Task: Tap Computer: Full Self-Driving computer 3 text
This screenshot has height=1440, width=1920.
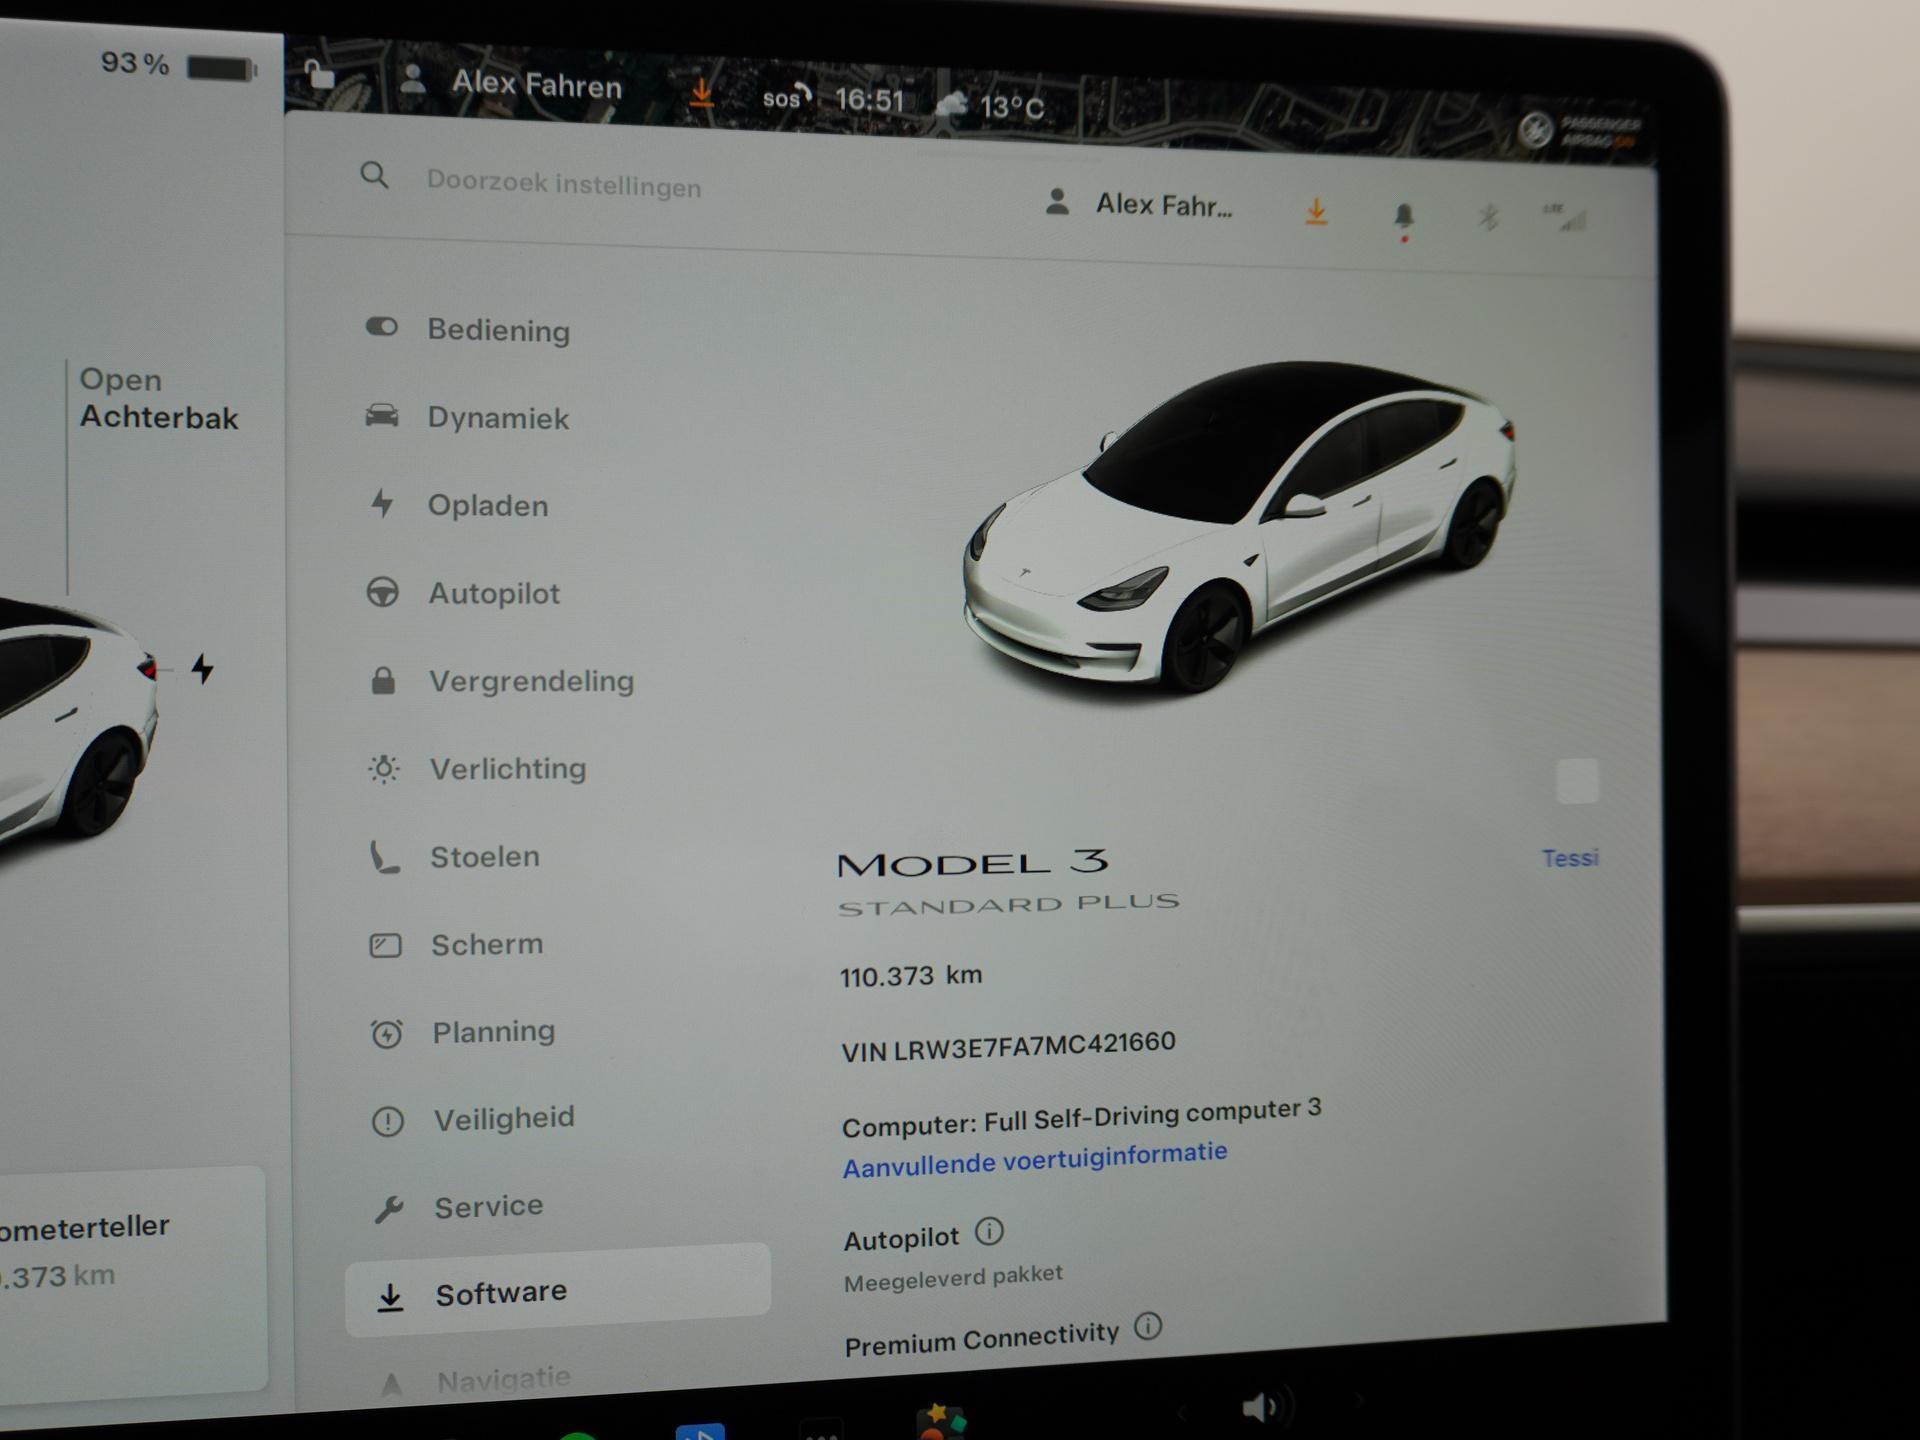Action: (x=1081, y=1117)
